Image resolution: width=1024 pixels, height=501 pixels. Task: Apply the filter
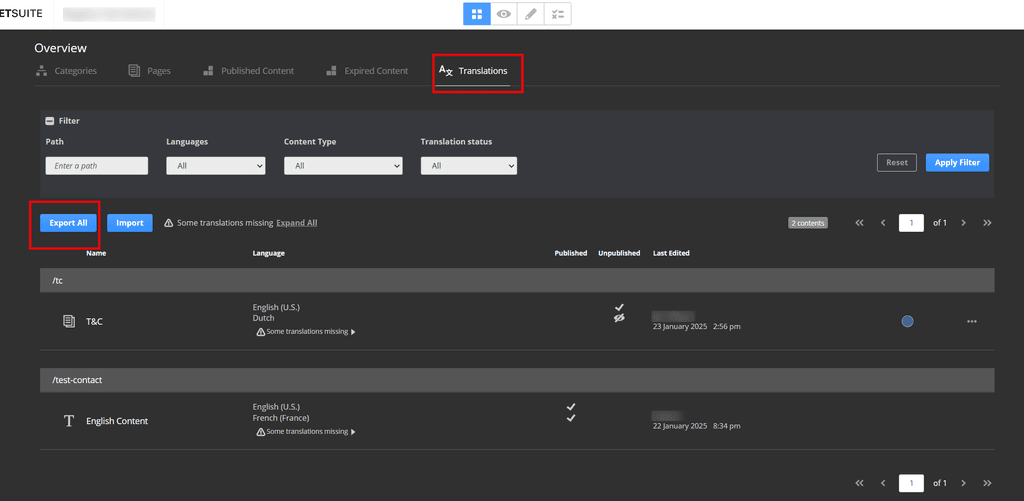tap(957, 163)
